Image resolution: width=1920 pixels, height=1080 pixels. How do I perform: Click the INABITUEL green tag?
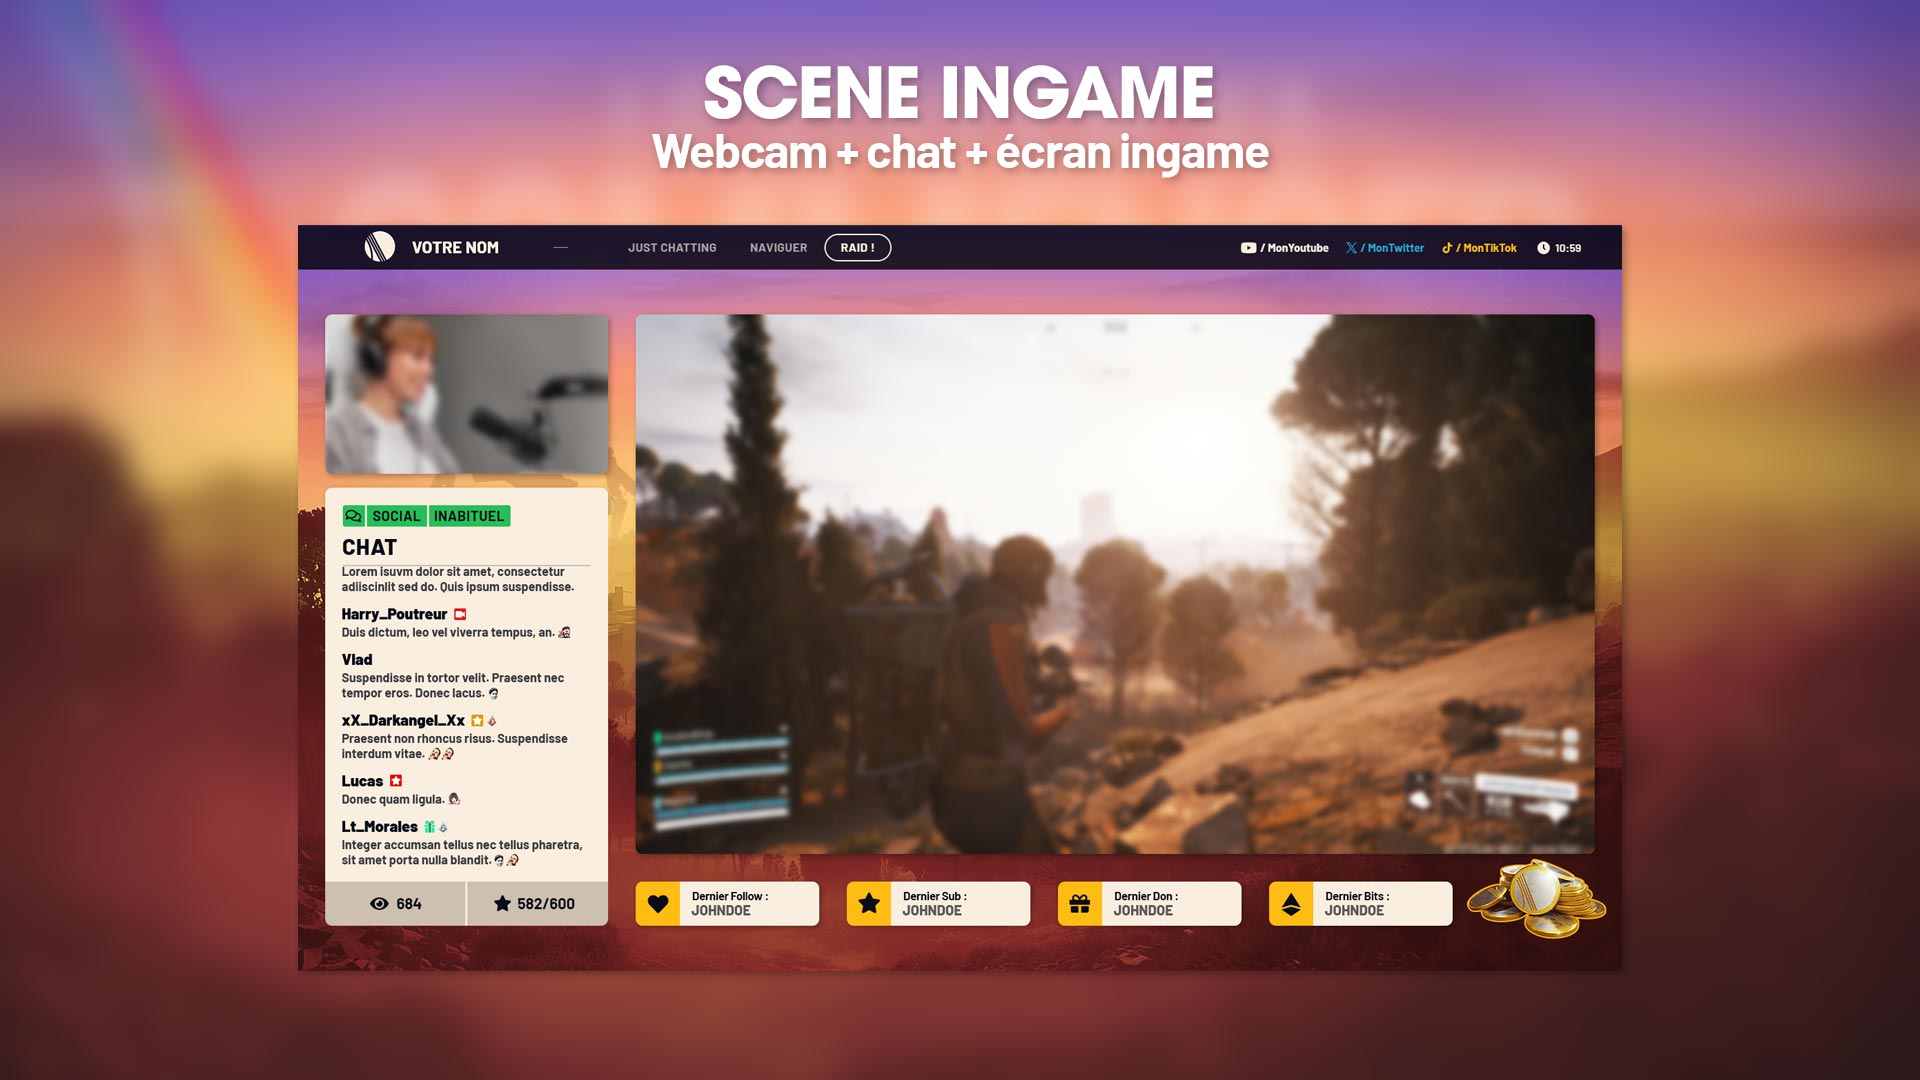(469, 516)
